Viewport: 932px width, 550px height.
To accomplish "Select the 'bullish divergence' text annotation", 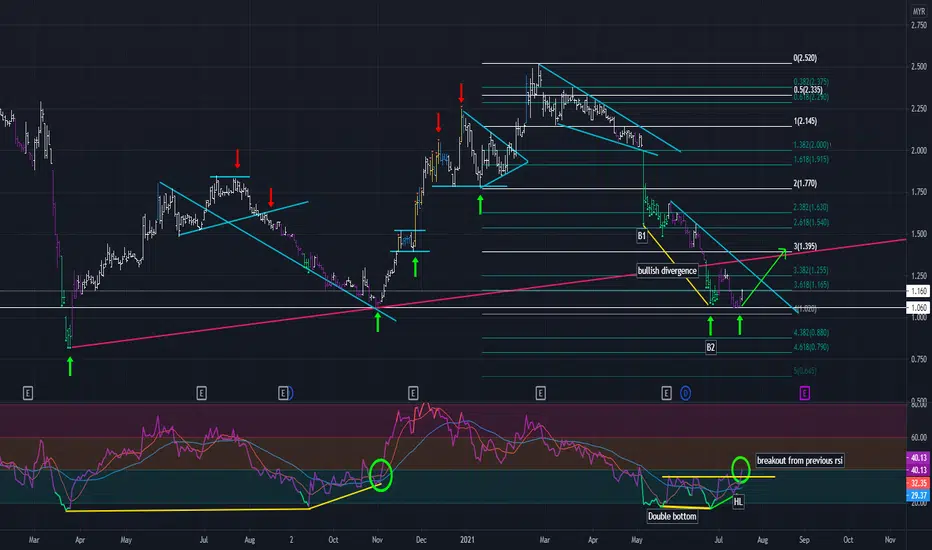I will pyautogui.click(x=667, y=271).
